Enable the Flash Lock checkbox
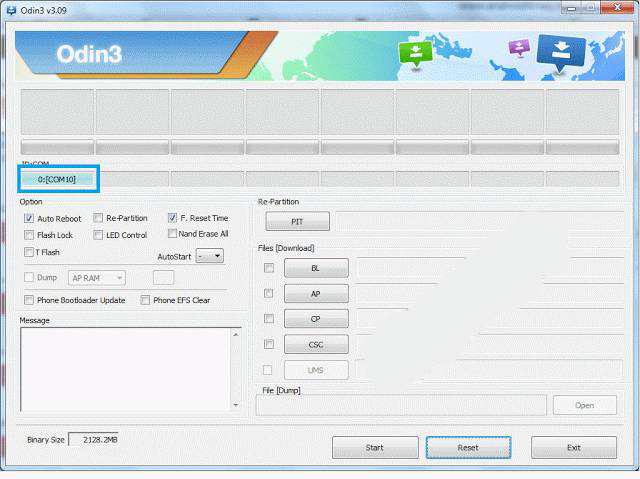 pos(29,235)
